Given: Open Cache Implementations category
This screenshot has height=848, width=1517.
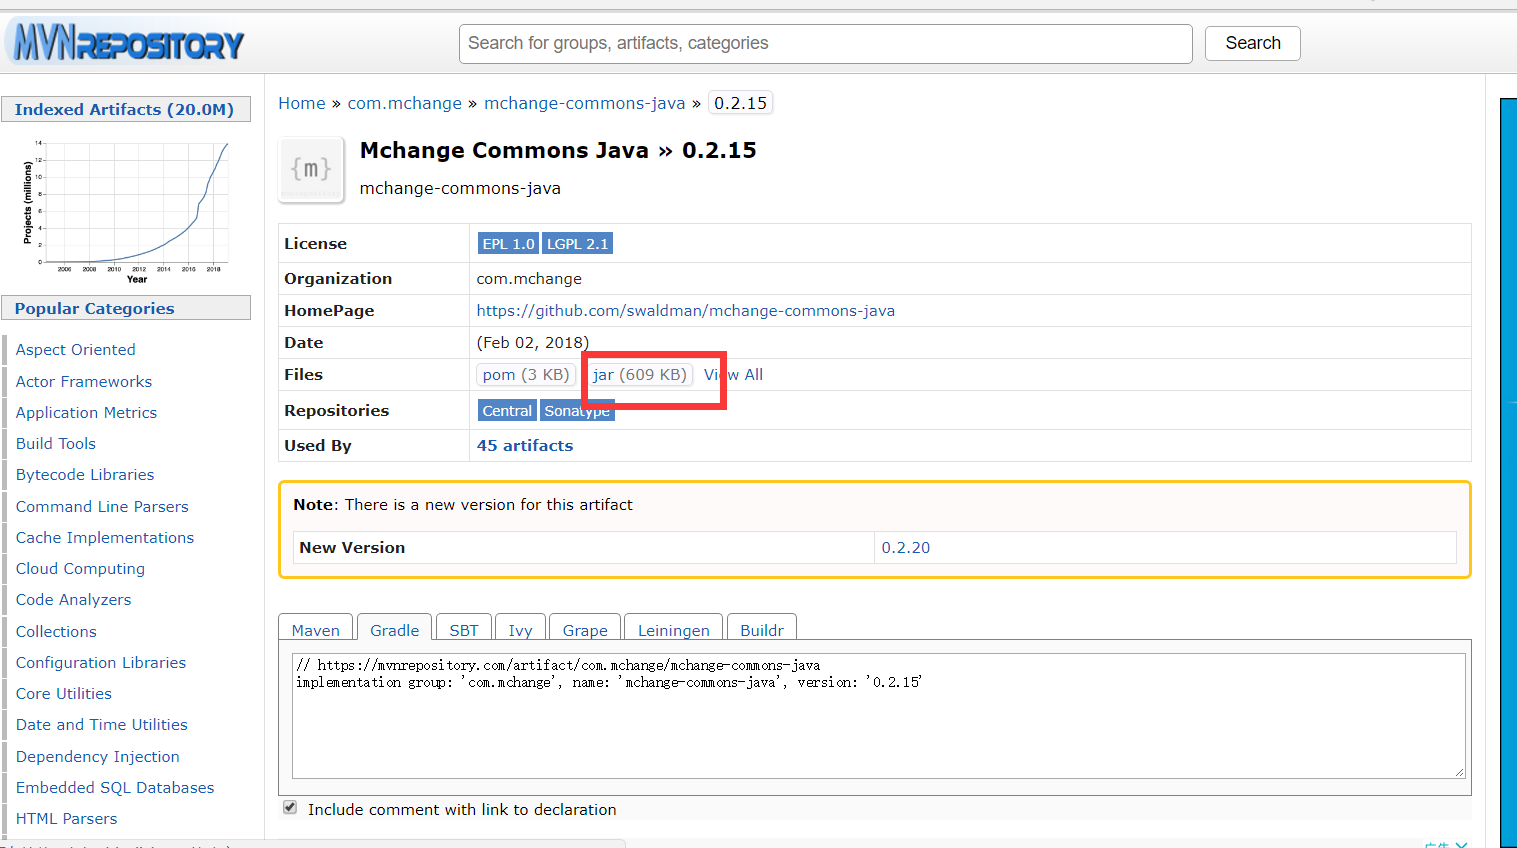Looking at the screenshot, I should pos(105,538).
